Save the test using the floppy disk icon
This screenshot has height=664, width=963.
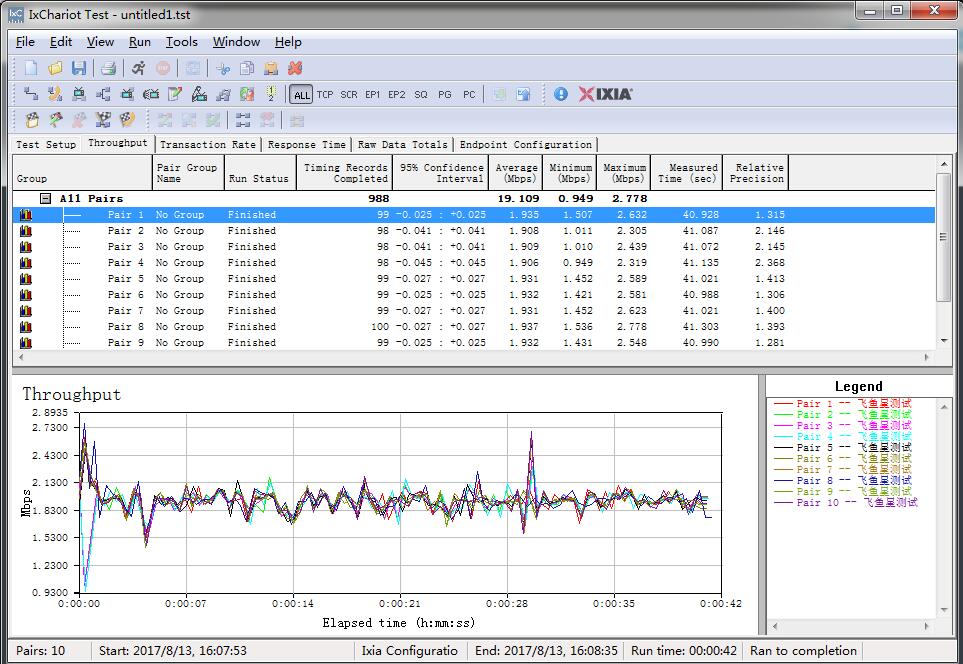[79, 68]
